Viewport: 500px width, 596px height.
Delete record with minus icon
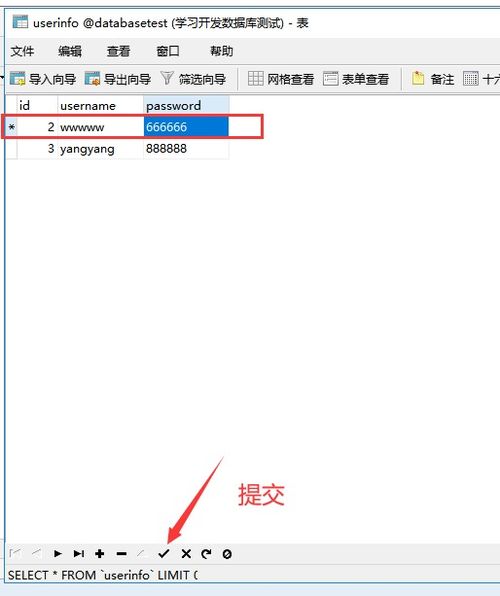point(122,554)
